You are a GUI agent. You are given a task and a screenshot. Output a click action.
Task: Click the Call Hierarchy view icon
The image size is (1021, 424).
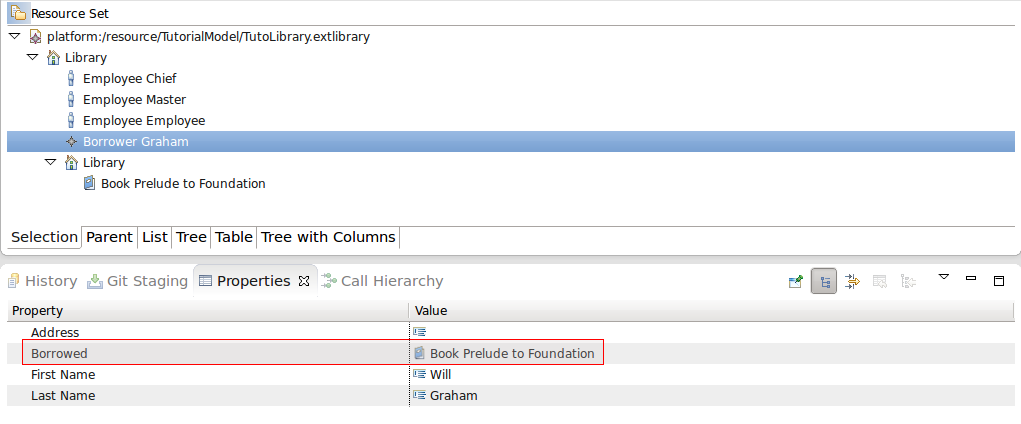pos(329,281)
